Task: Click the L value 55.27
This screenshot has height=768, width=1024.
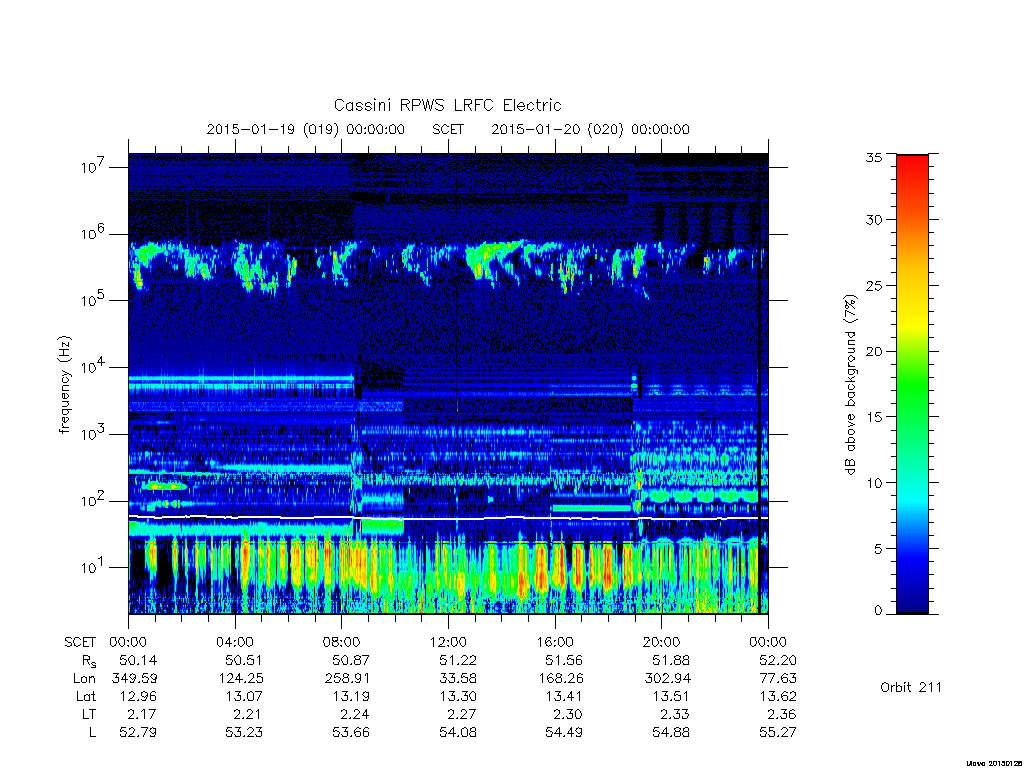Action: click(x=778, y=732)
